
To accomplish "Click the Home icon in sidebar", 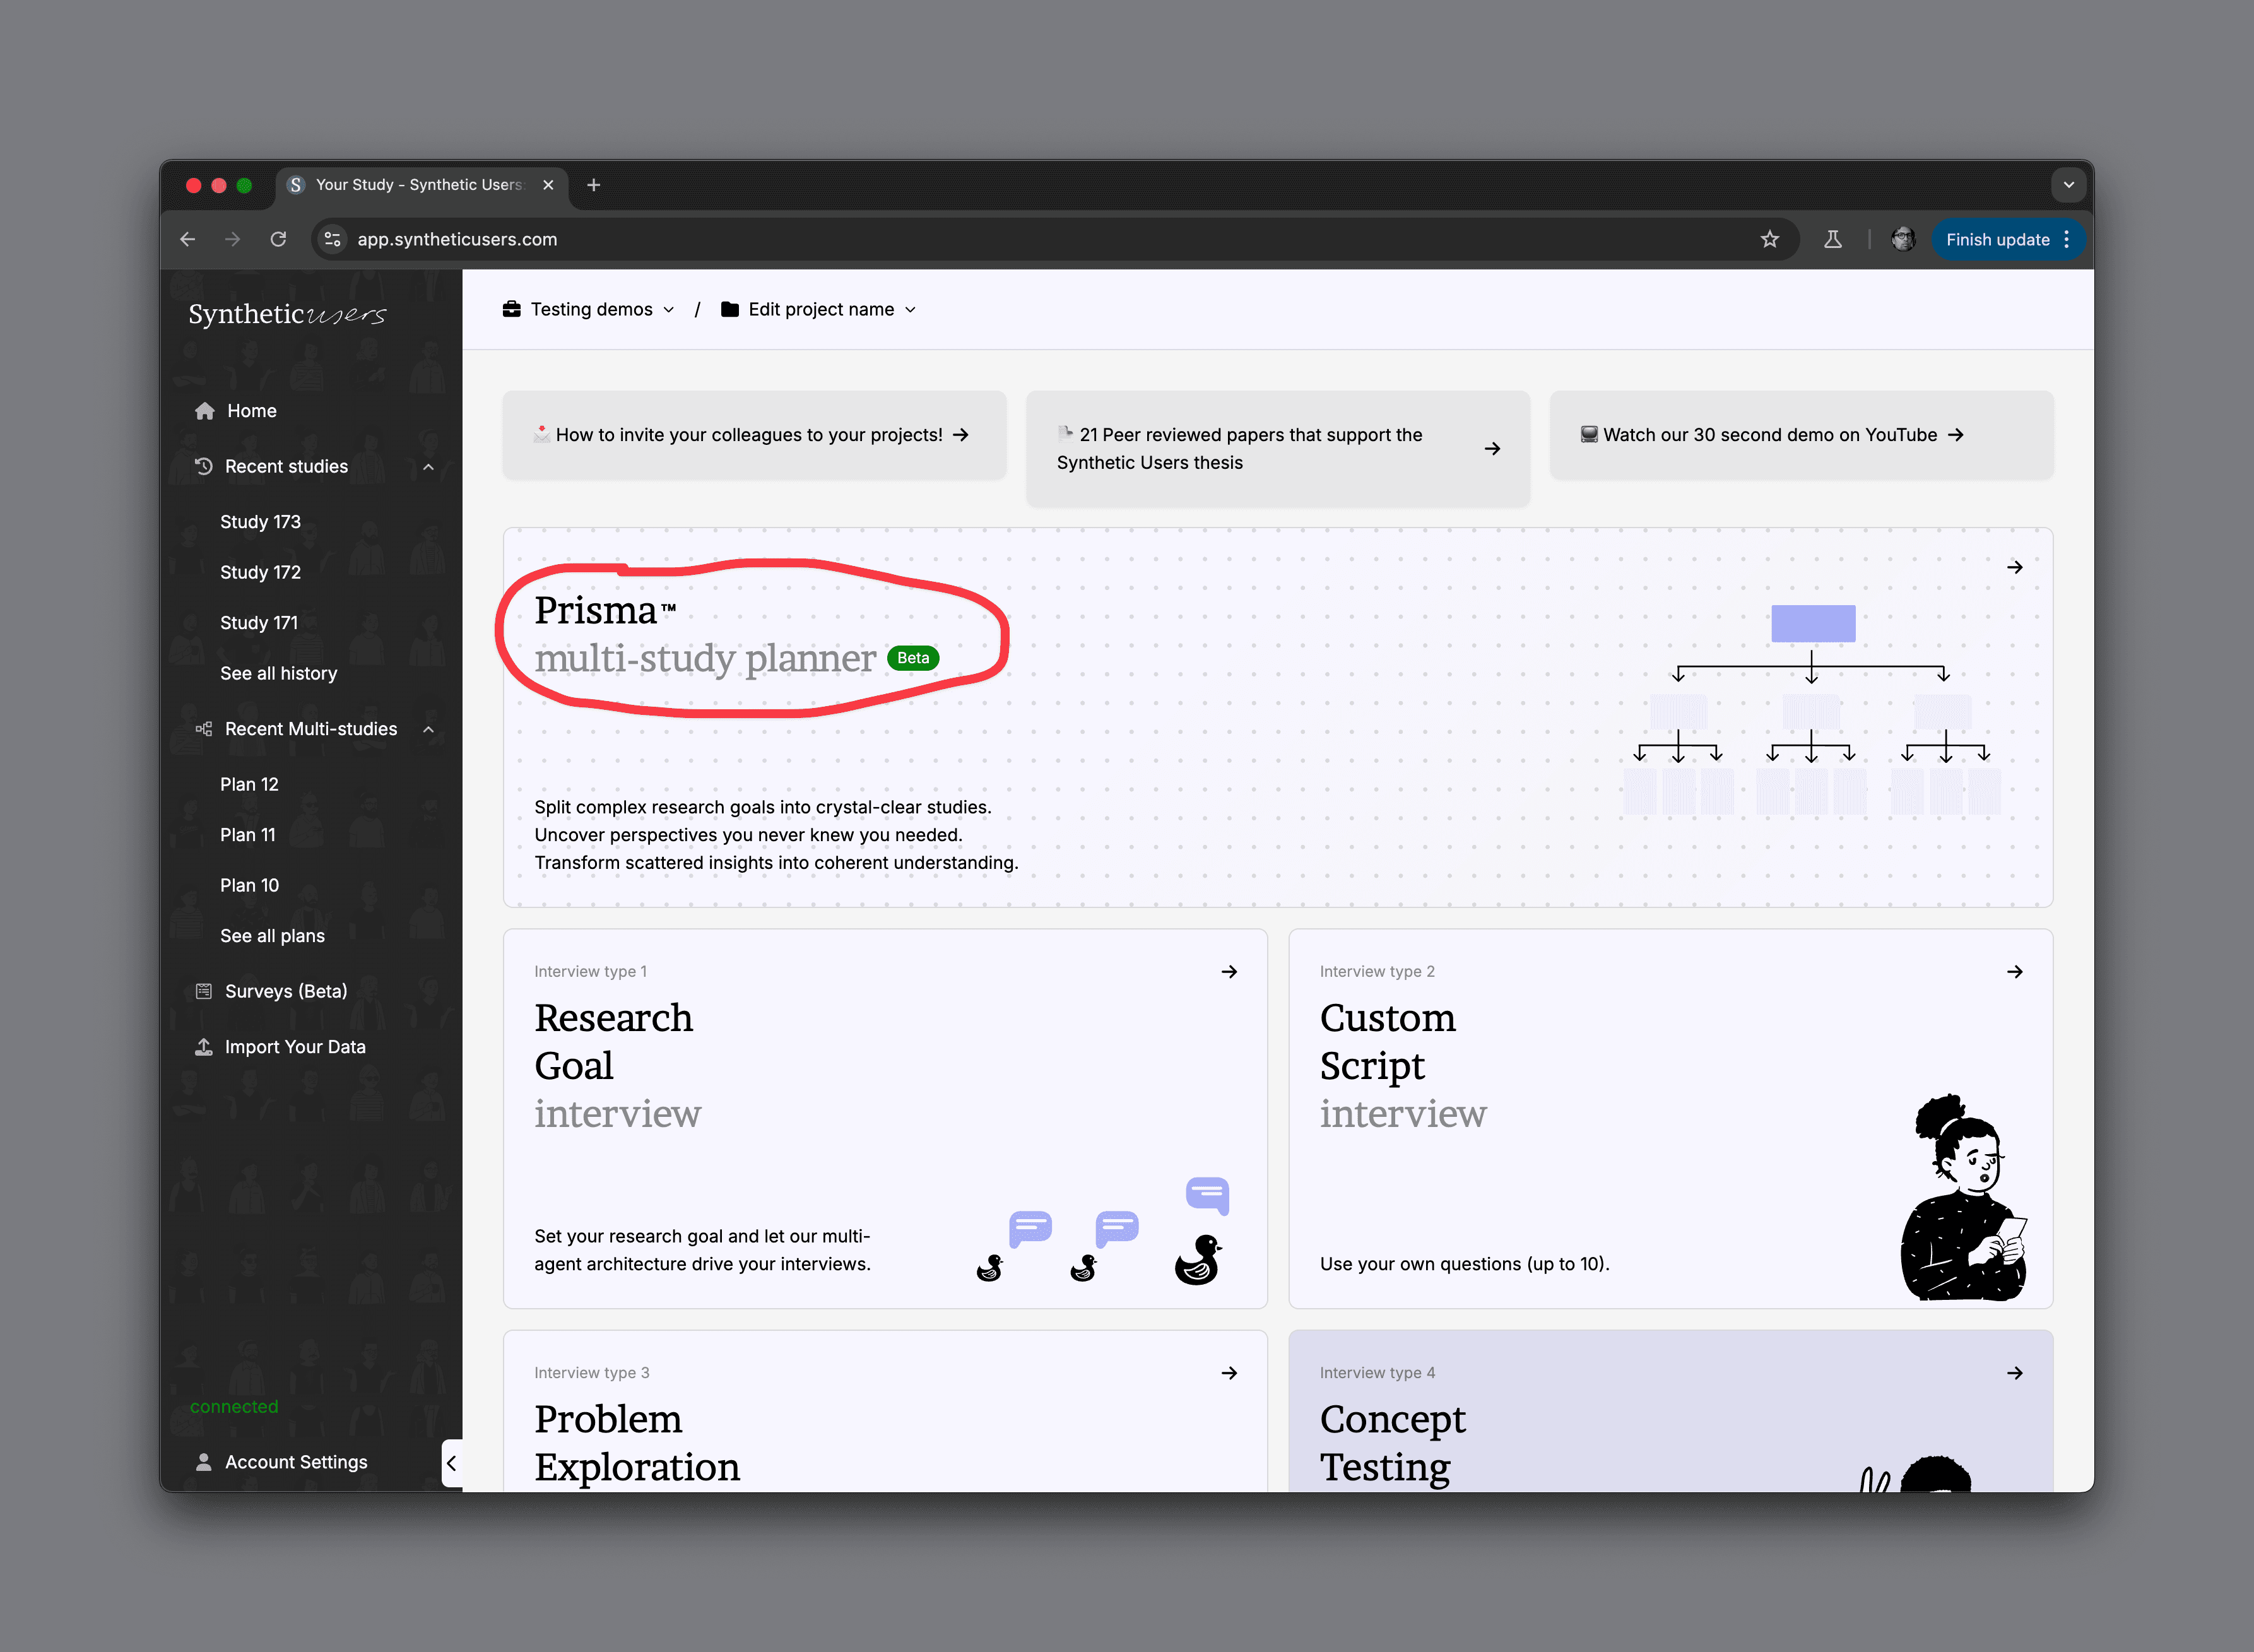I will (205, 411).
